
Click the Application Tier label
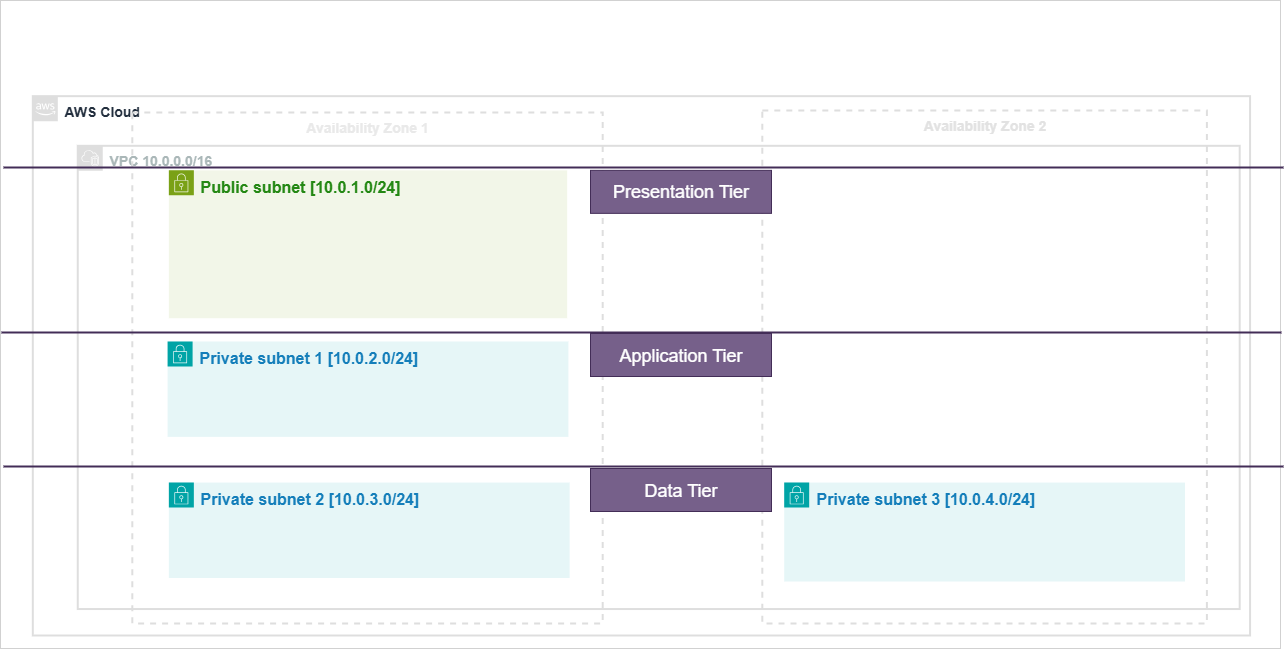(680, 355)
